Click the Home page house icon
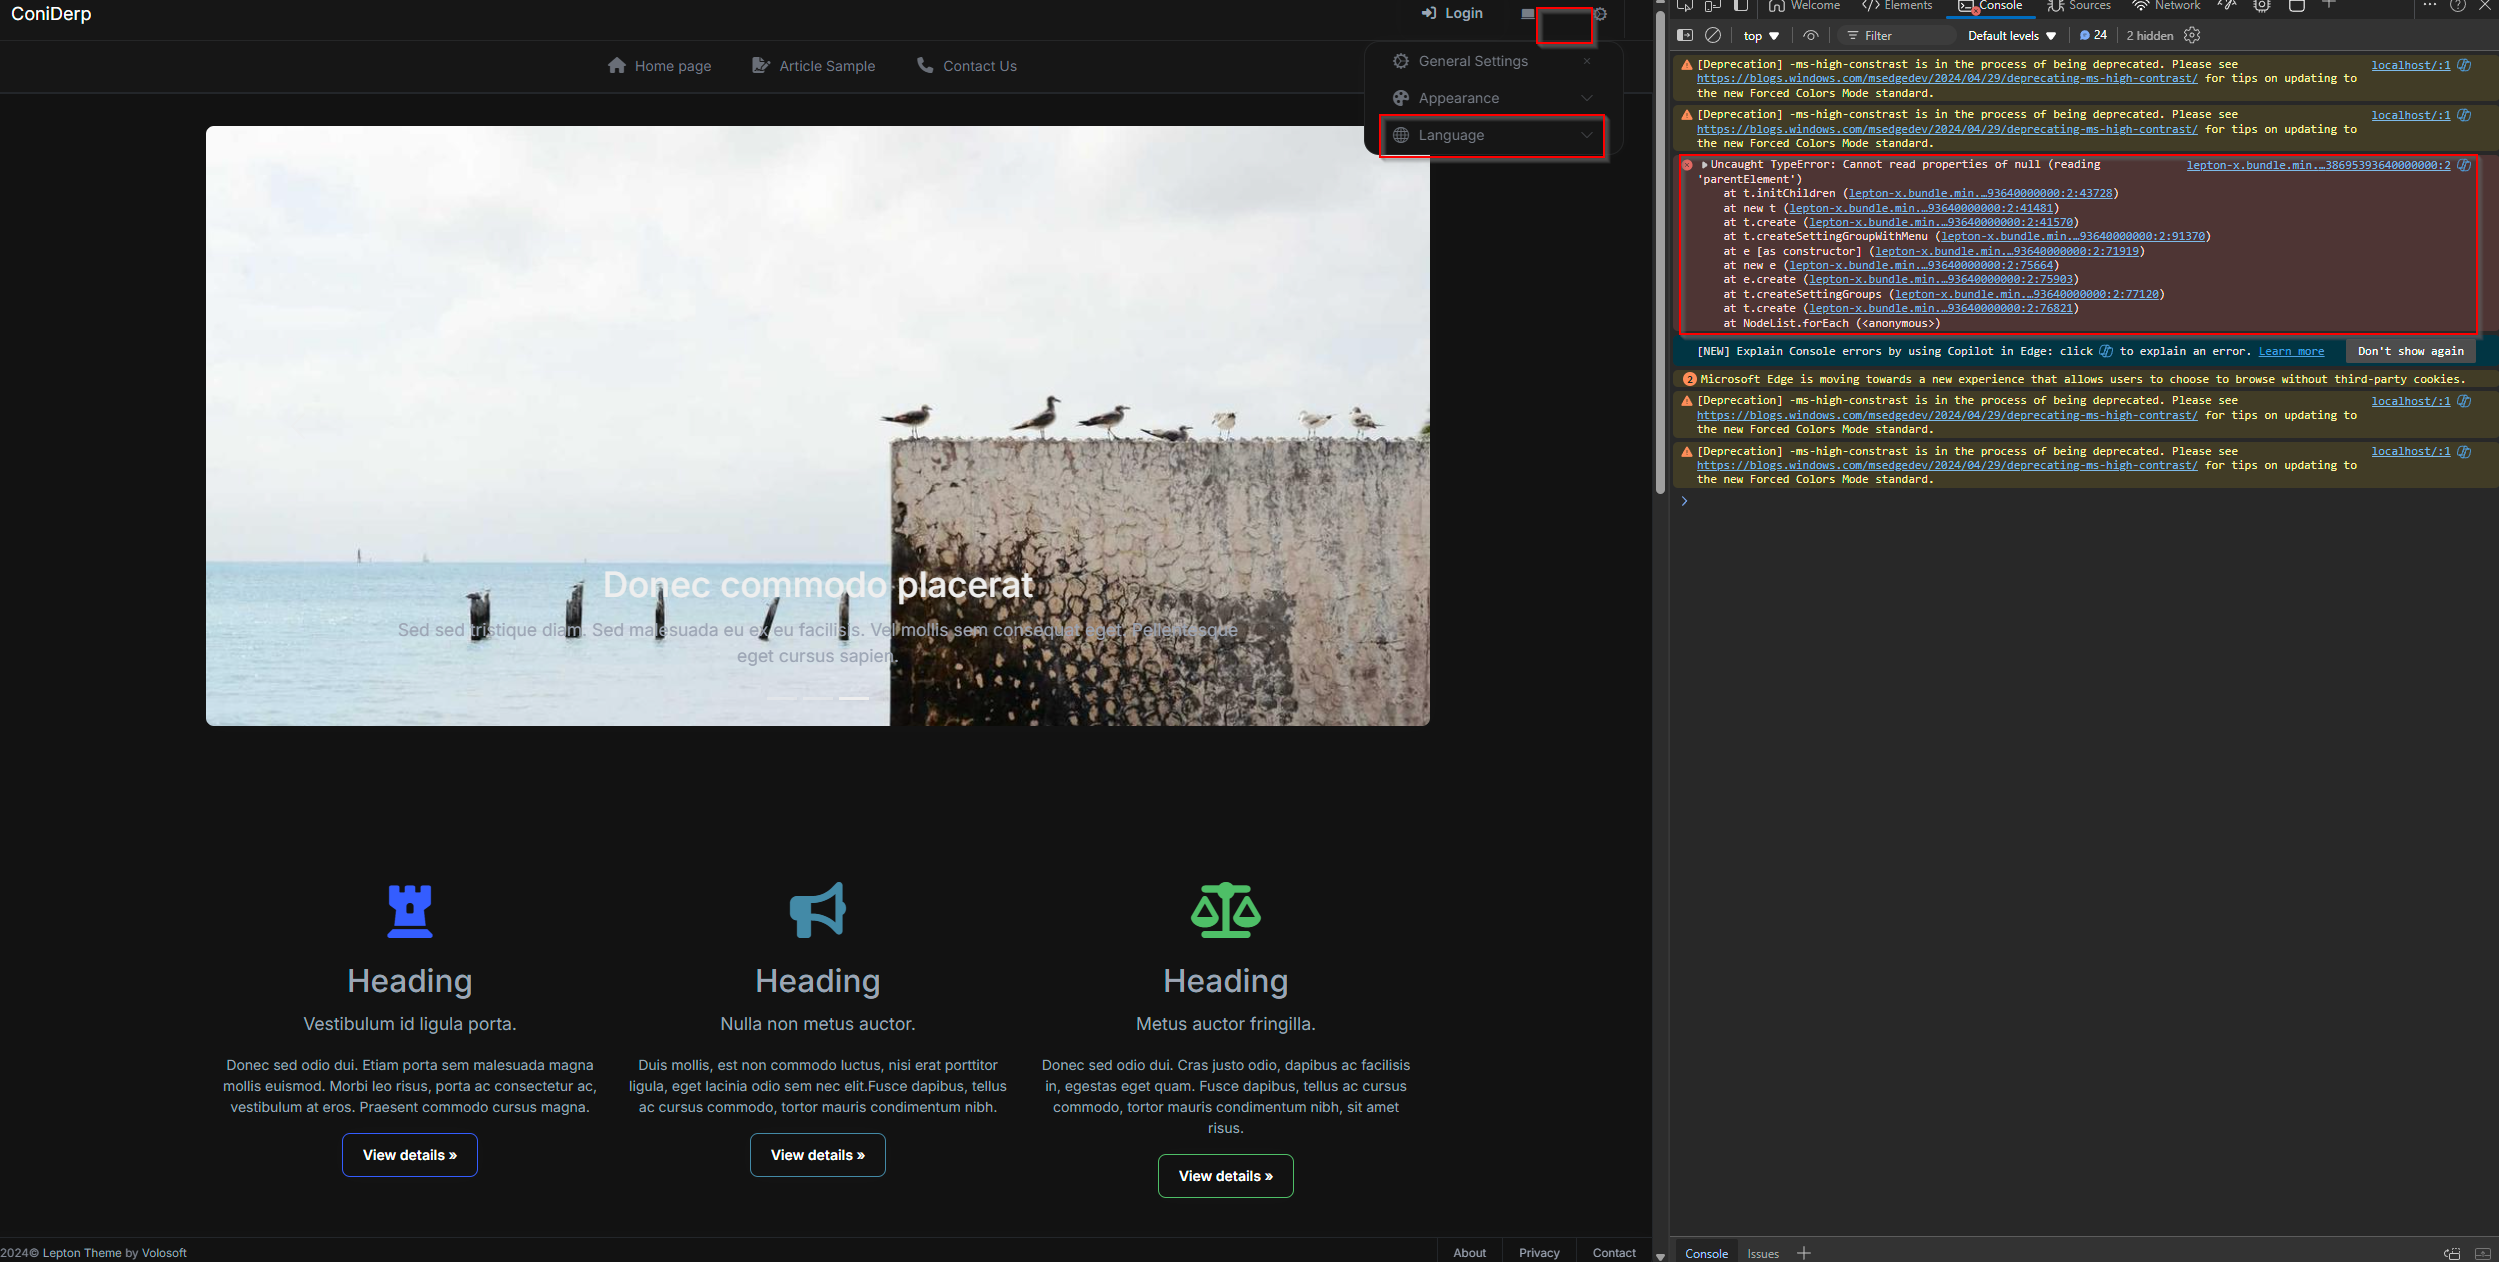The image size is (2499, 1262). point(616,66)
